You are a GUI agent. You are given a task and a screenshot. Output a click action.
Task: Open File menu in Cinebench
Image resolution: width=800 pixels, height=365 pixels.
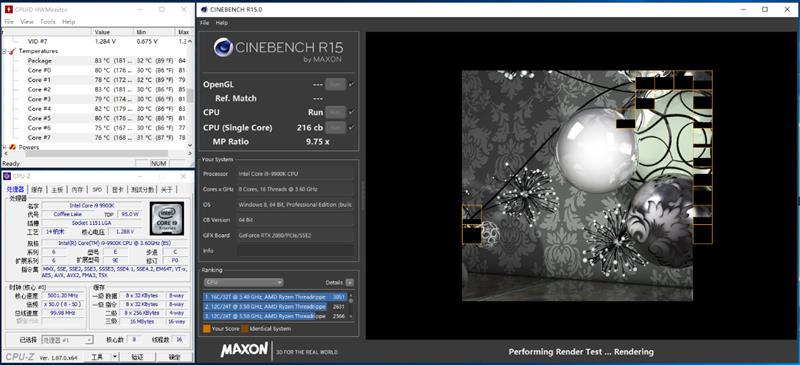coord(205,23)
